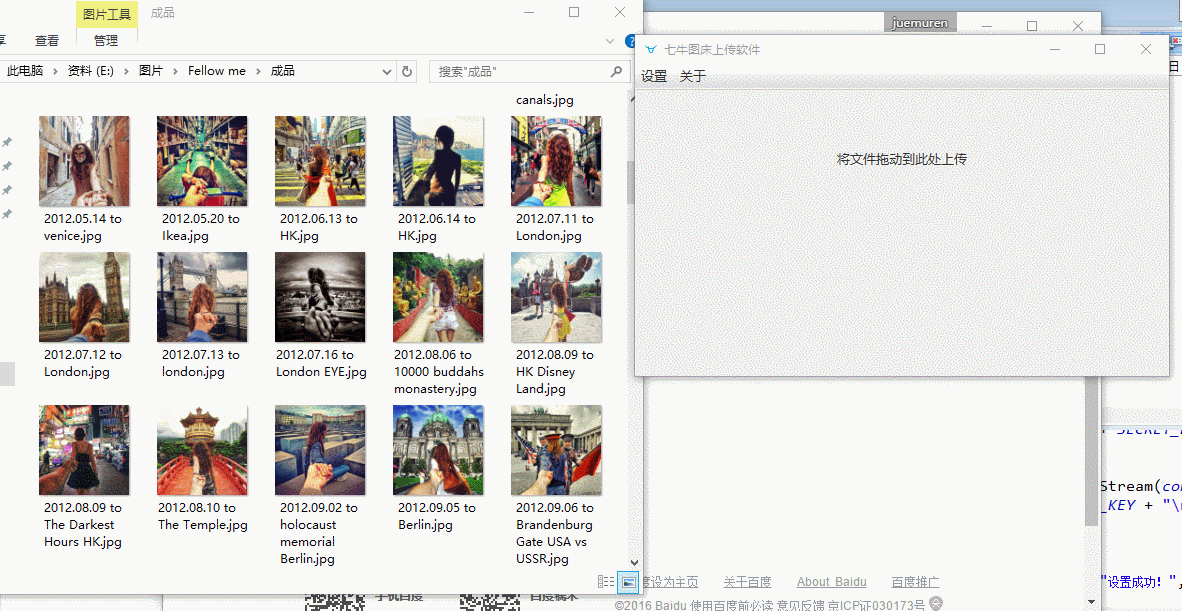Click the magnifier search icon in Explorer
The height and width of the screenshot is (611, 1182).
(x=617, y=72)
